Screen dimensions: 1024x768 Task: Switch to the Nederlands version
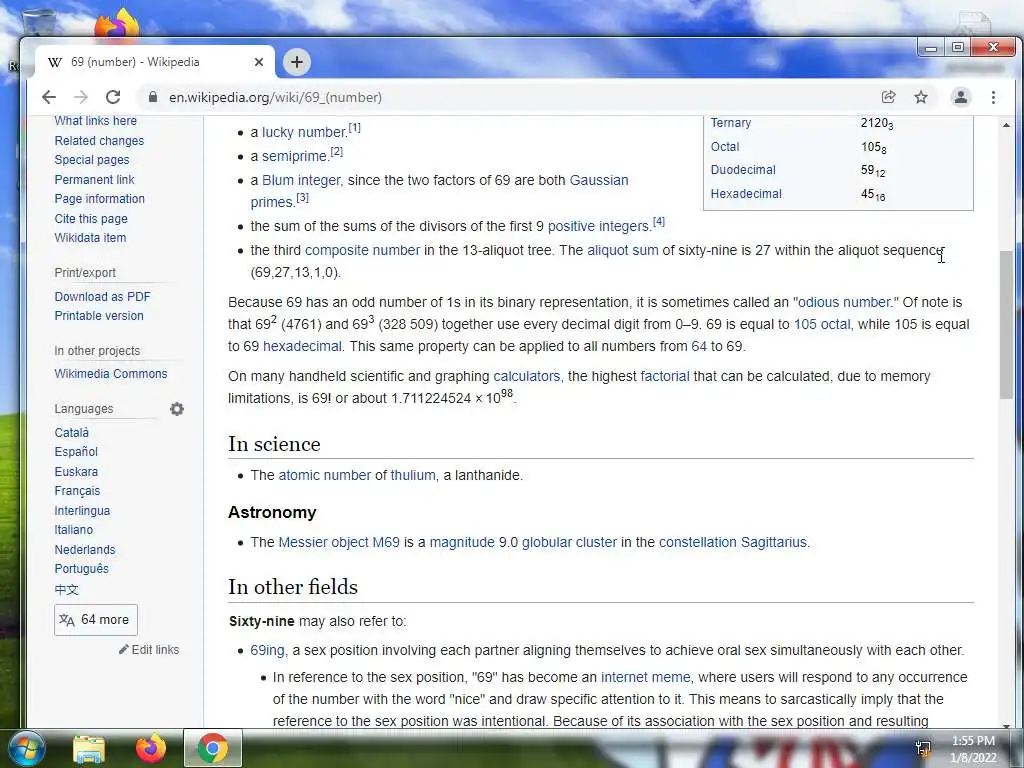click(84, 549)
